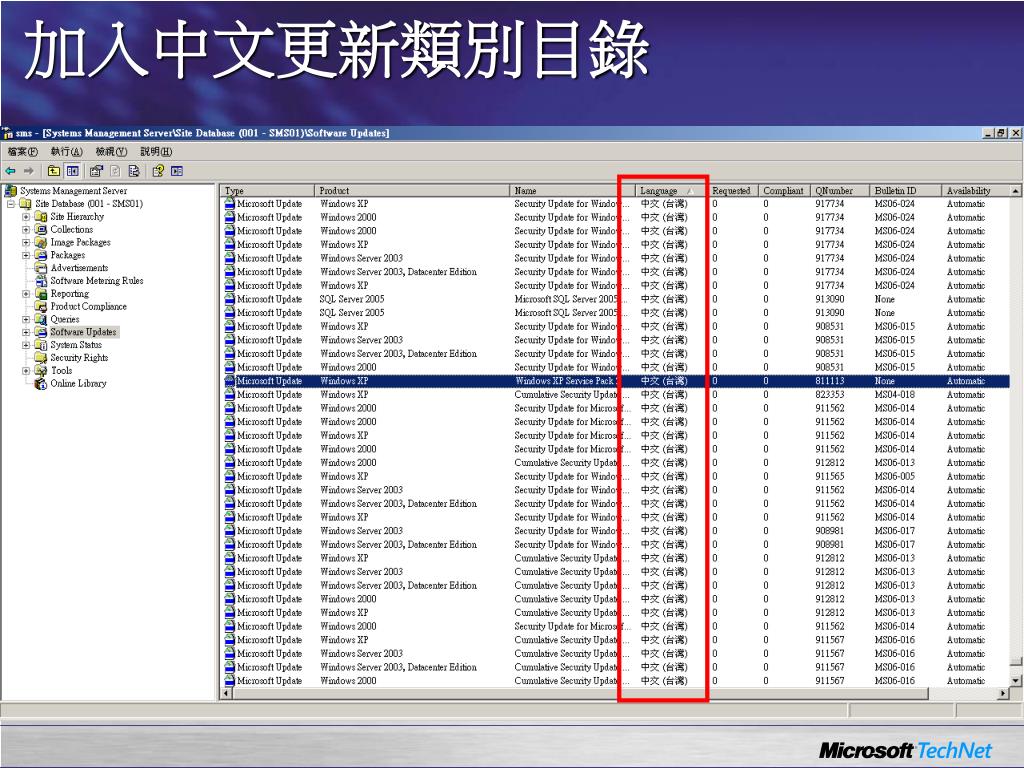Screen dimensions: 1024x768
Task: Restore the inner console window
Action: click(x=1001, y=133)
